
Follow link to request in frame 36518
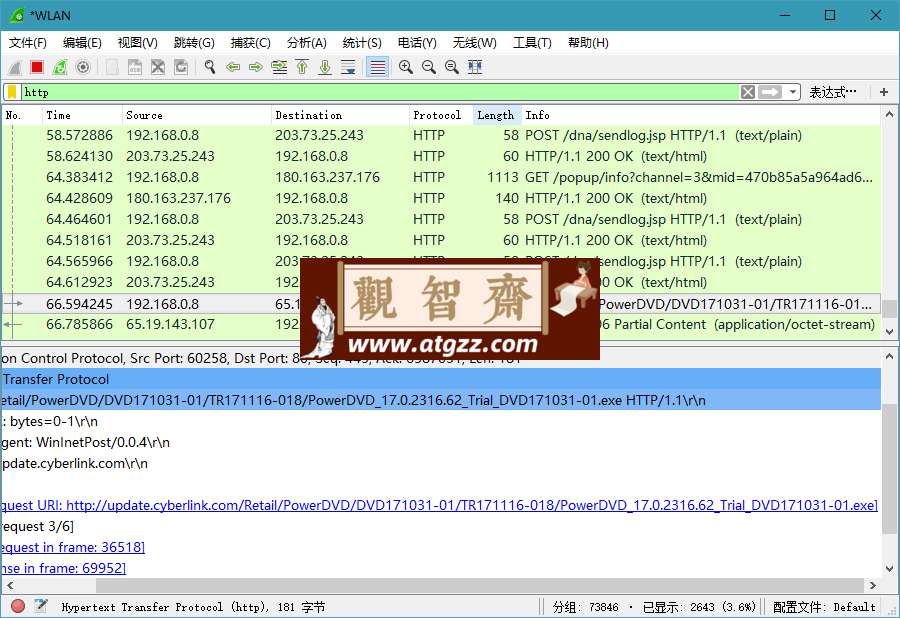[72, 547]
